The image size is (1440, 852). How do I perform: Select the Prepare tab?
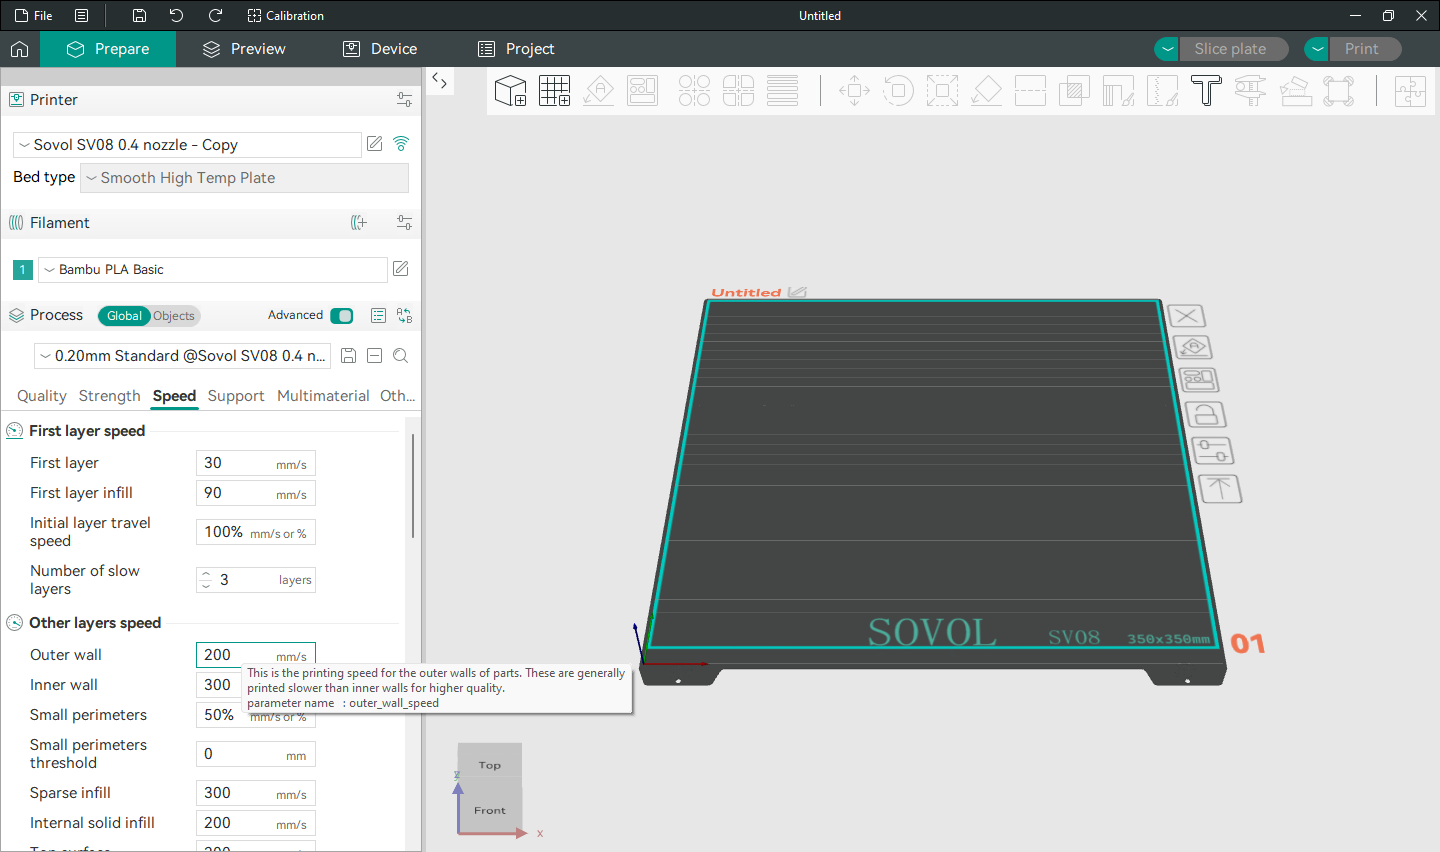108,49
